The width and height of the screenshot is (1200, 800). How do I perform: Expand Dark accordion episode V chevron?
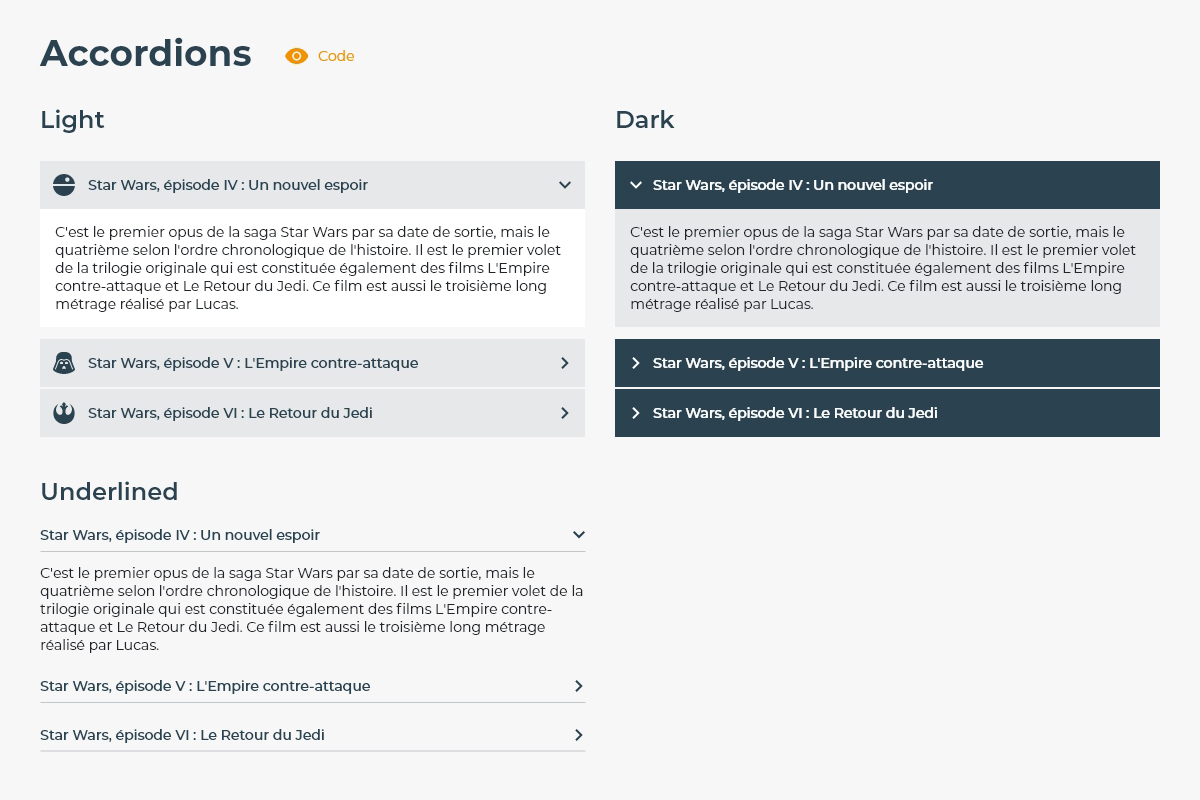click(635, 363)
